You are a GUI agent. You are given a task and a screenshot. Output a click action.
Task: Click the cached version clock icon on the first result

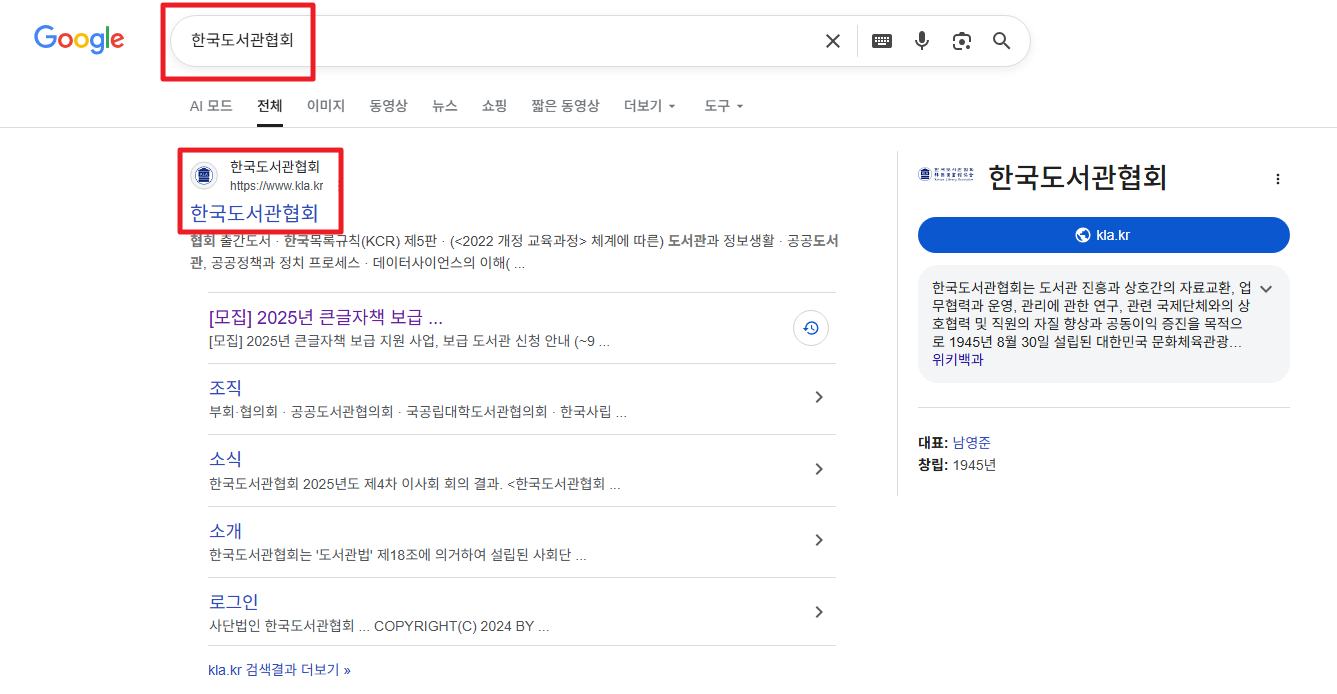pos(811,328)
